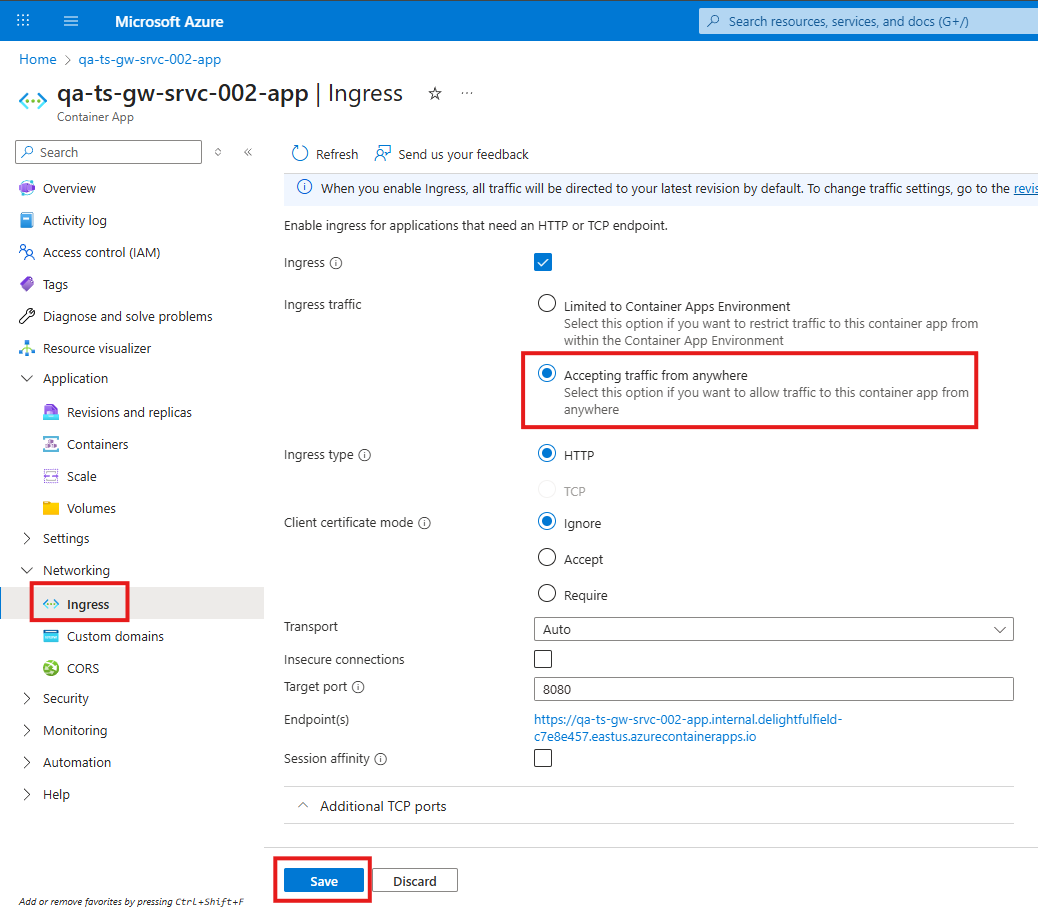Select Accepting traffic from anywhere radio

click(547, 373)
